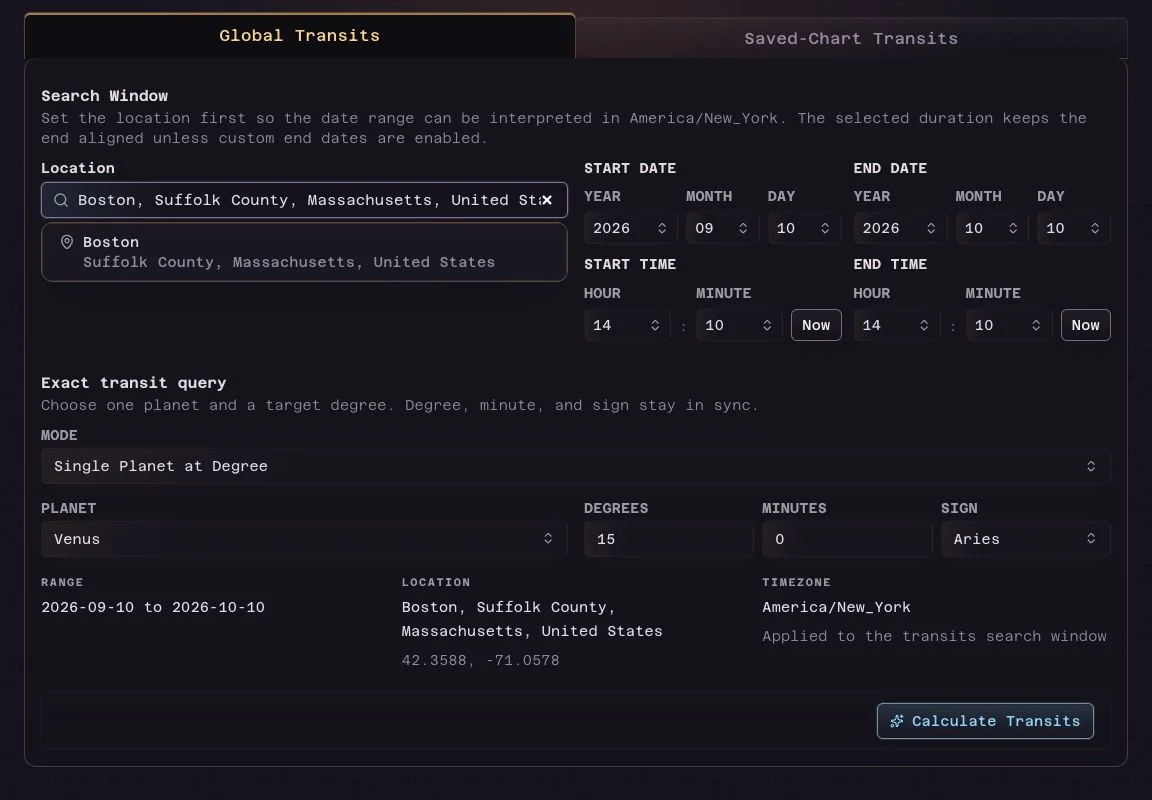Open the end date Month 10 selector
The width and height of the screenshot is (1152, 800).
pyautogui.click(x=991, y=228)
